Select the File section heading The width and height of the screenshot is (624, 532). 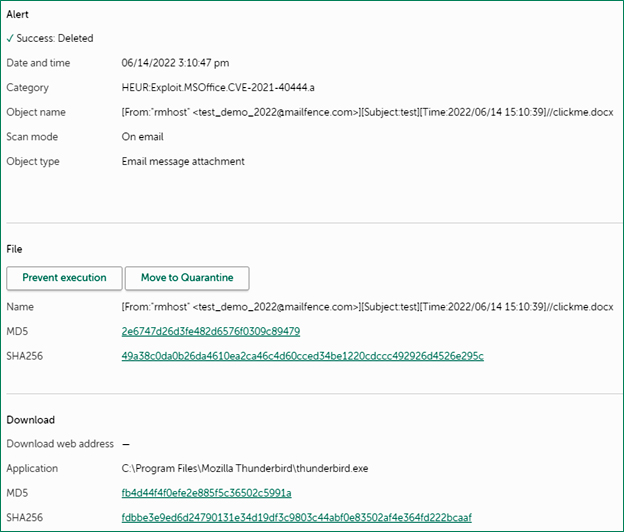14,249
